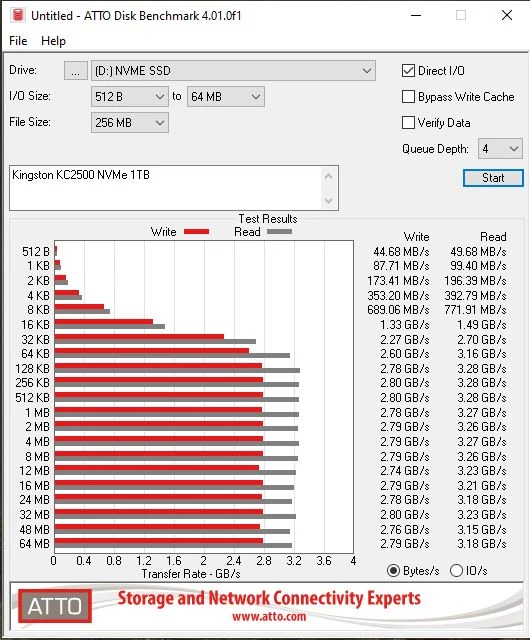This screenshot has height=640, width=530.
Task: Click the description box scroll up arrow
Action: pos(329,177)
